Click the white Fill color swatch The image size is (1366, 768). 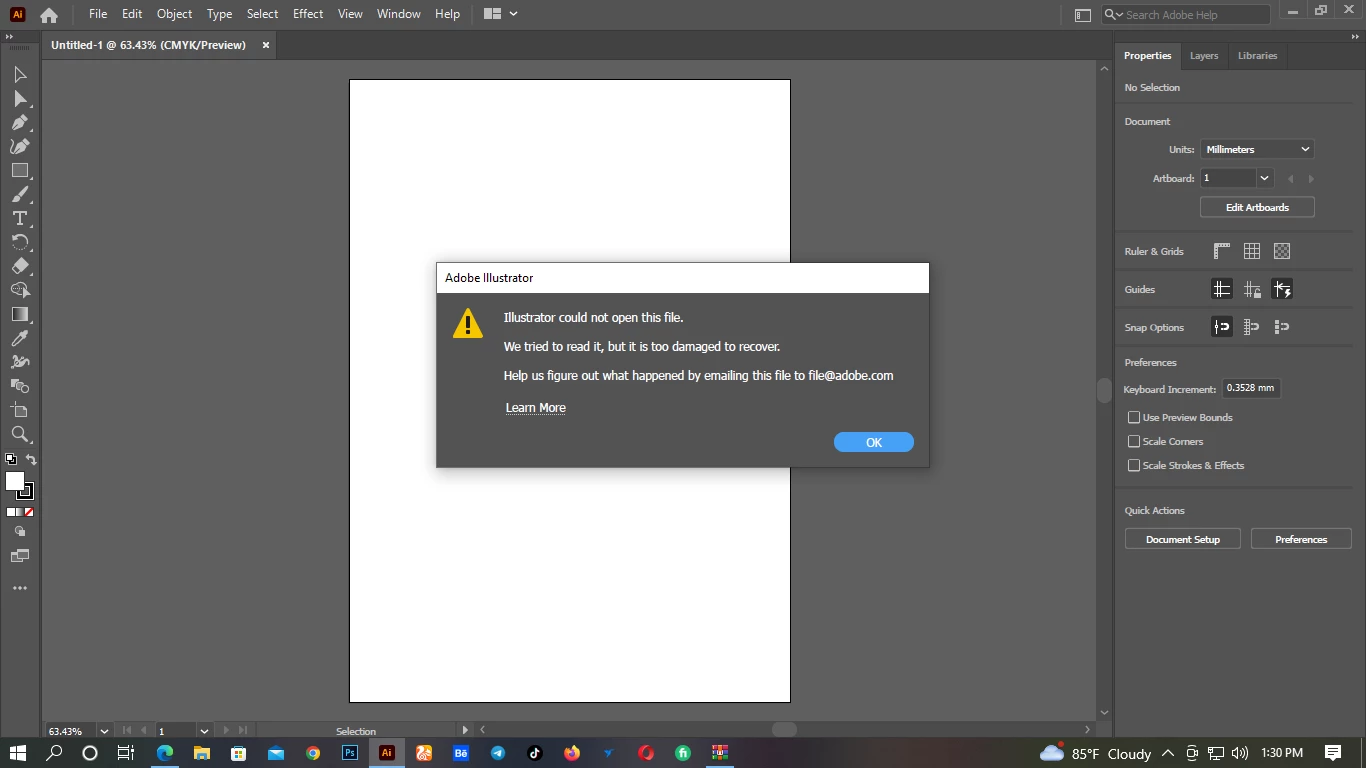[x=13, y=480]
